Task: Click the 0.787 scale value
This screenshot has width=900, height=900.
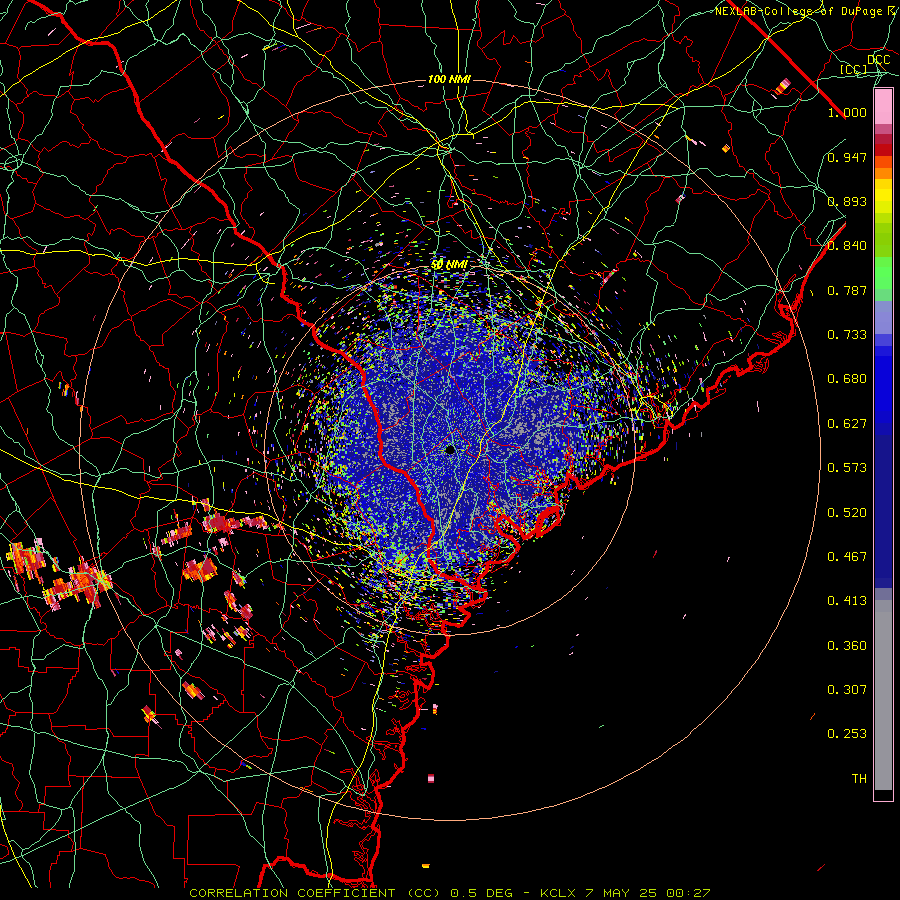Action: coord(847,290)
